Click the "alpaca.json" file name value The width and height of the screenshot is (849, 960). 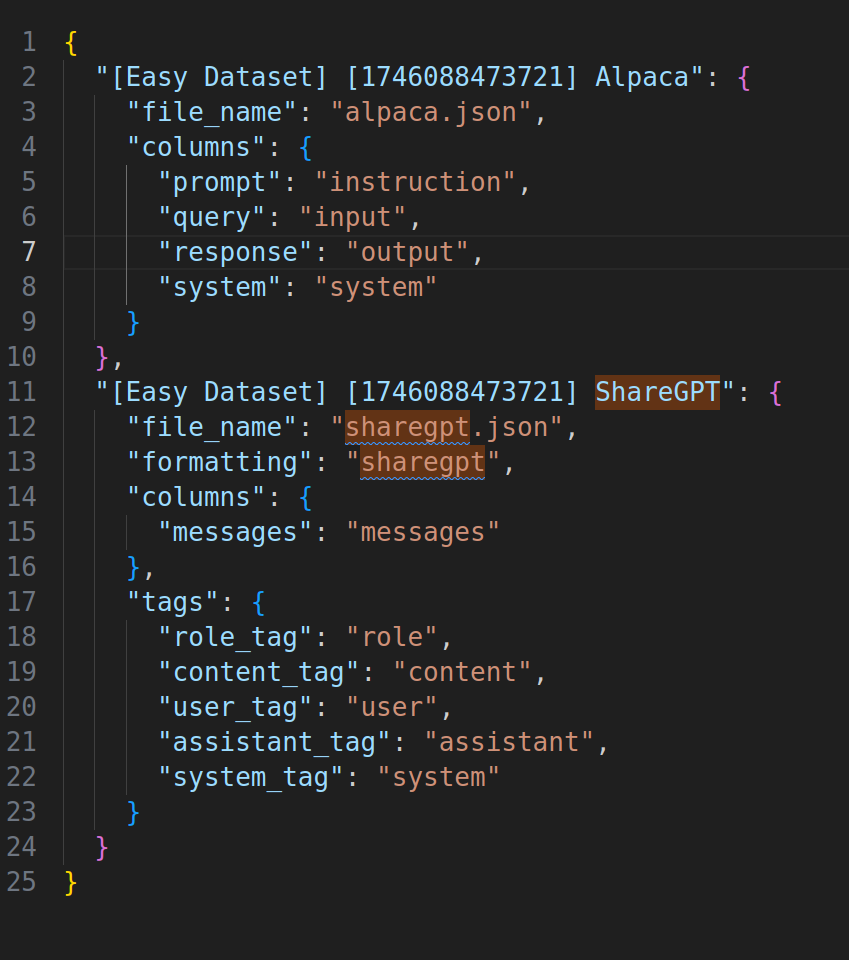point(431,113)
